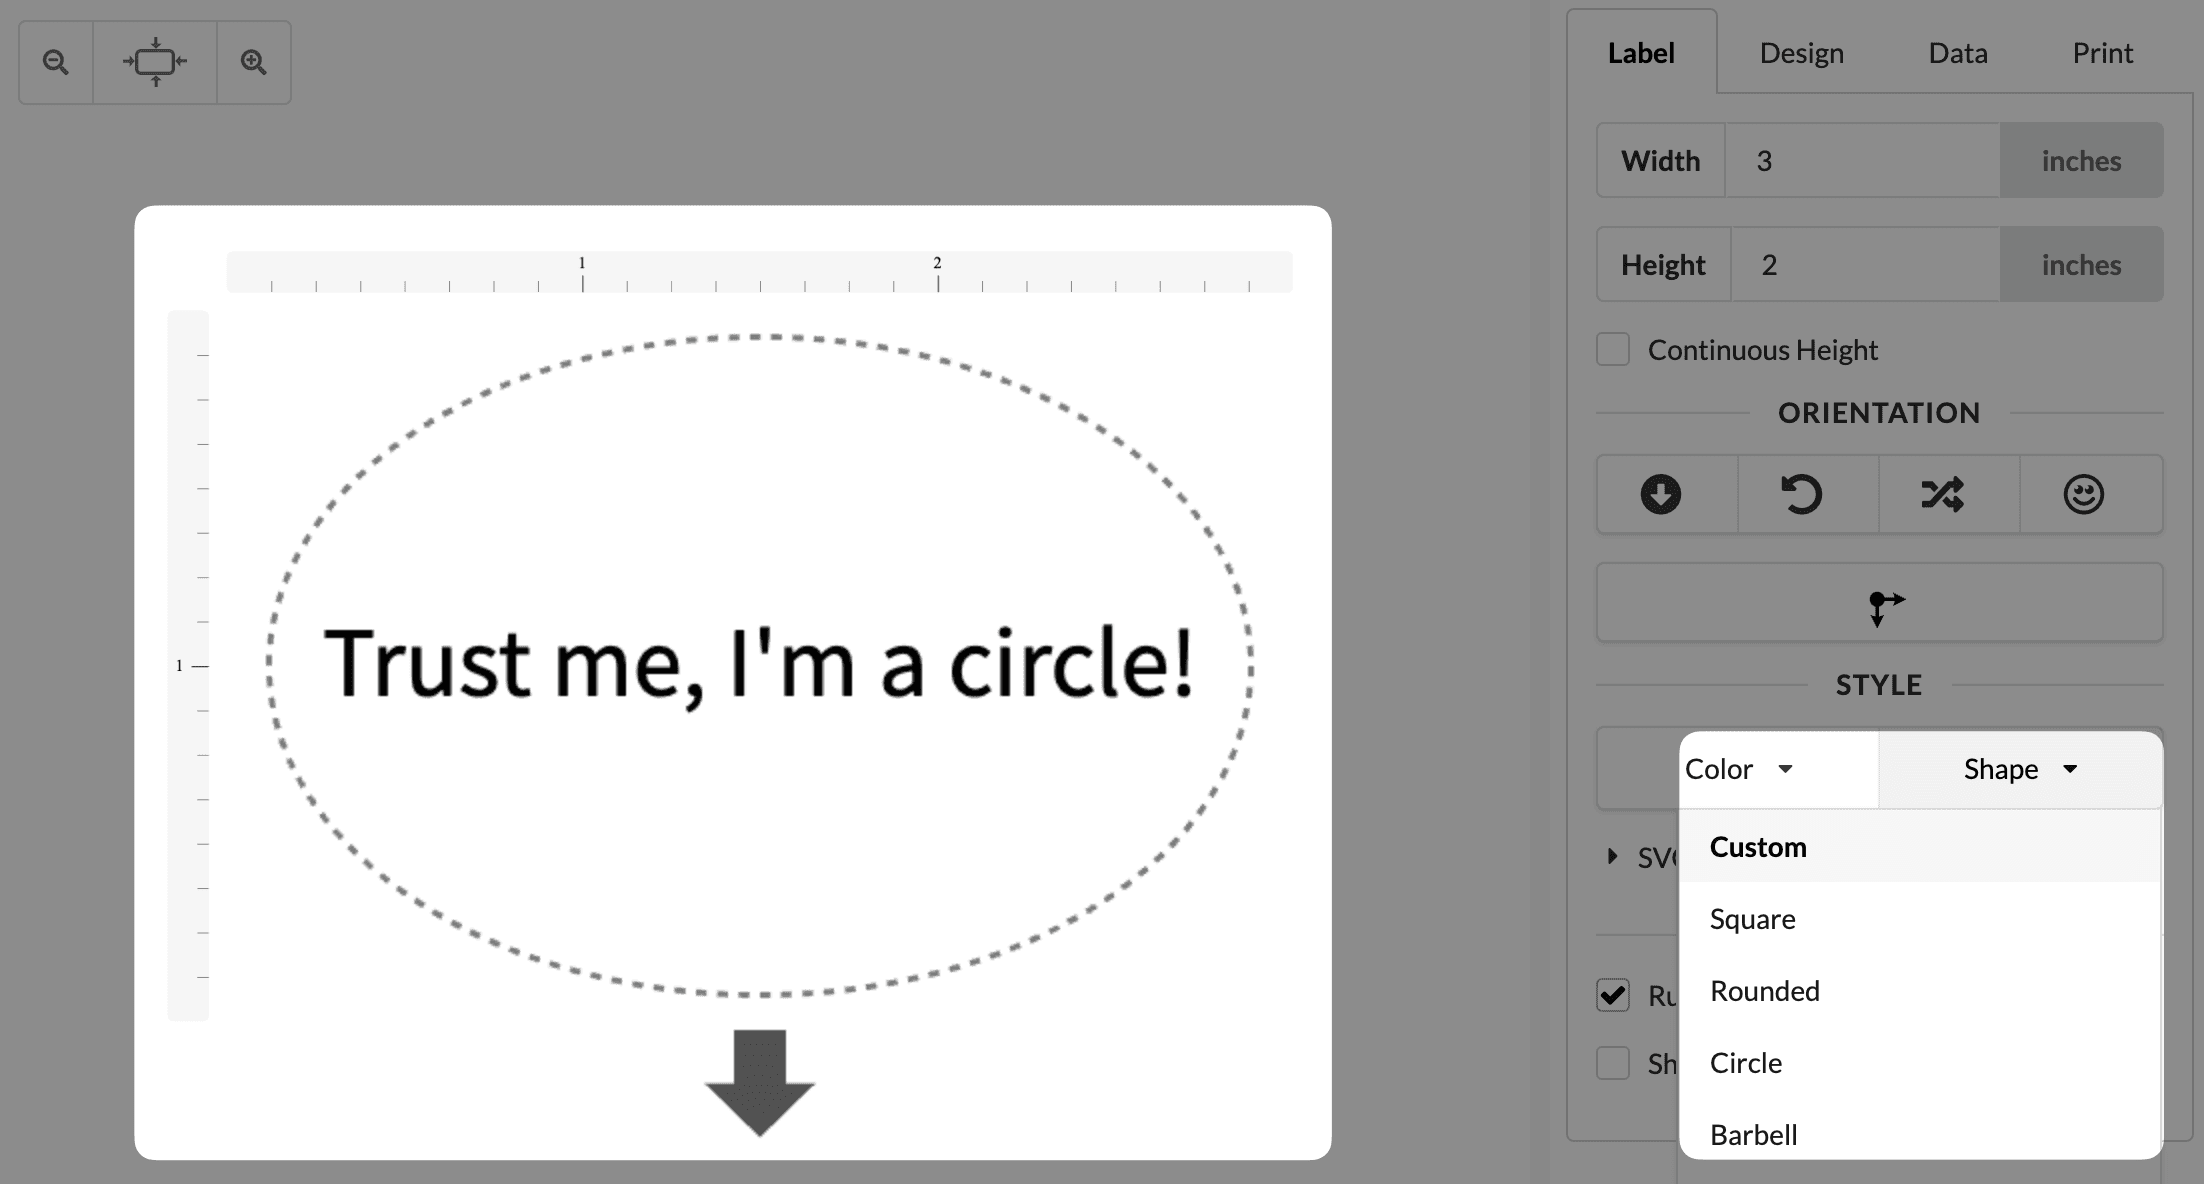Viewport: 2204px width, 1184px height.
Task: Click the shuffle arrows orientation icon
Action: pyautogui.click(x=1943, y=494)
